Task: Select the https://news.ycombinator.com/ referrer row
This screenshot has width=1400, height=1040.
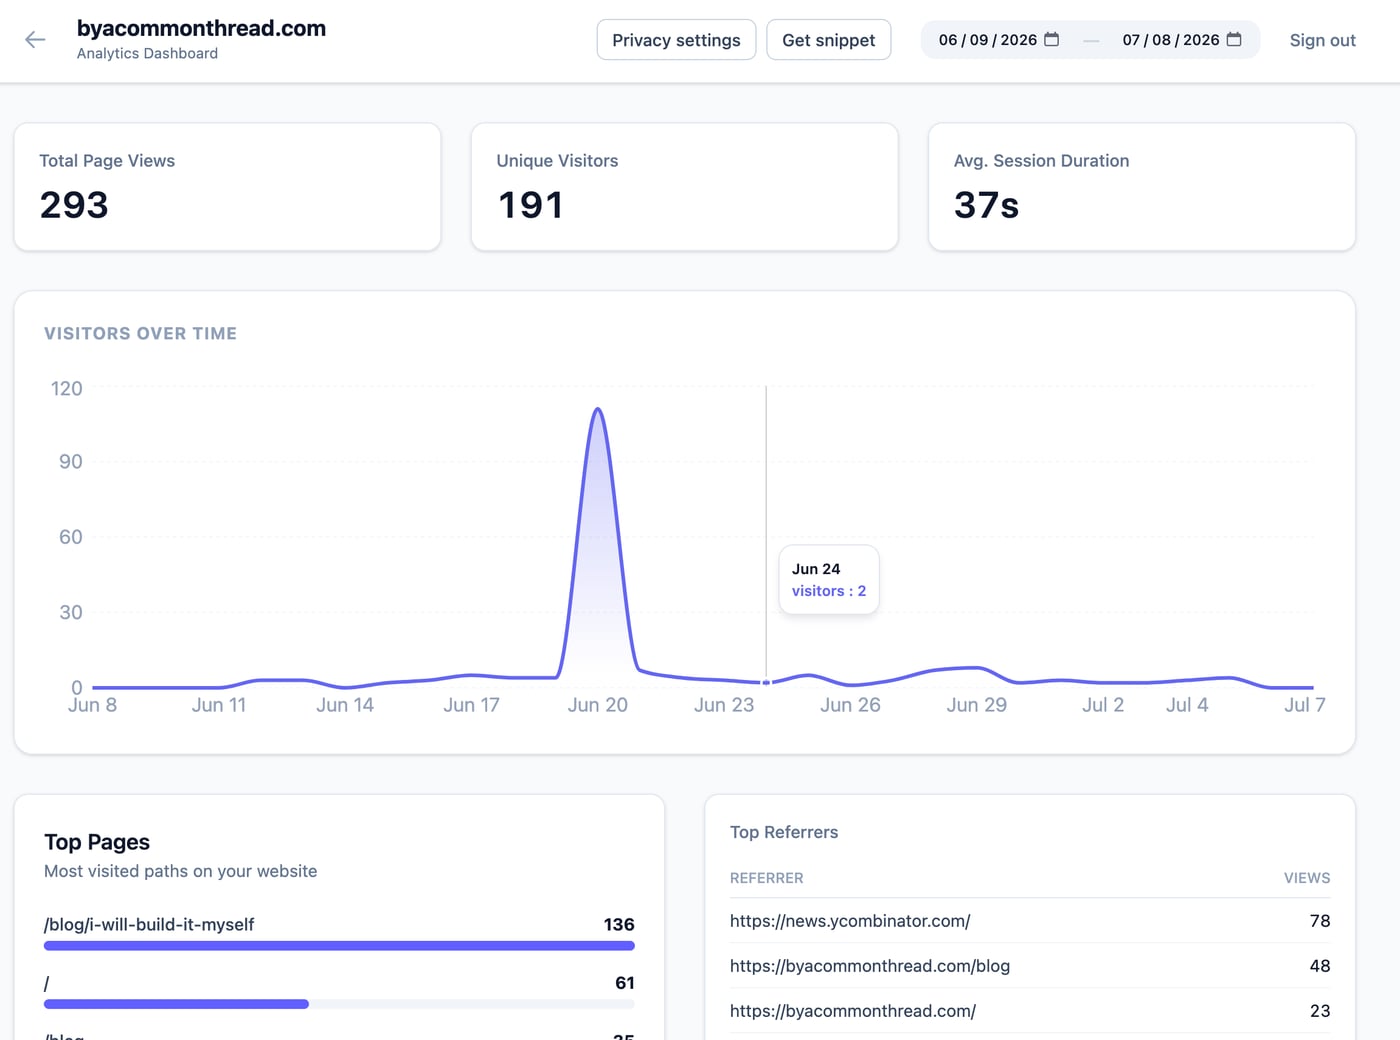Action: [x=1030, y=921]
